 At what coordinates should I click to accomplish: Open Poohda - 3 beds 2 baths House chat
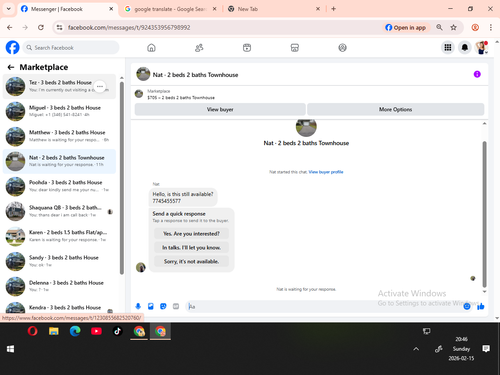point(59,186)
